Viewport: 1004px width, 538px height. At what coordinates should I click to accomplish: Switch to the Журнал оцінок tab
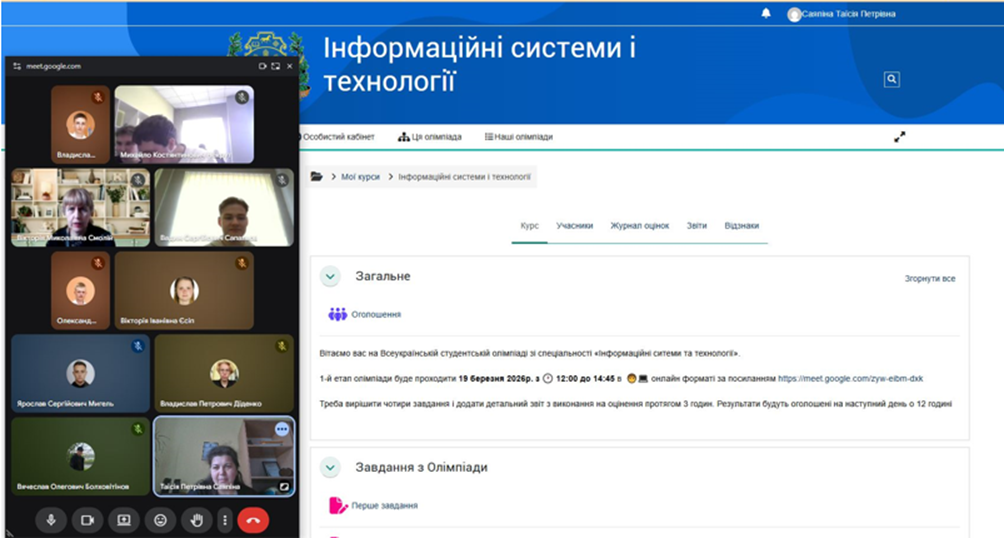coord(640,226)
